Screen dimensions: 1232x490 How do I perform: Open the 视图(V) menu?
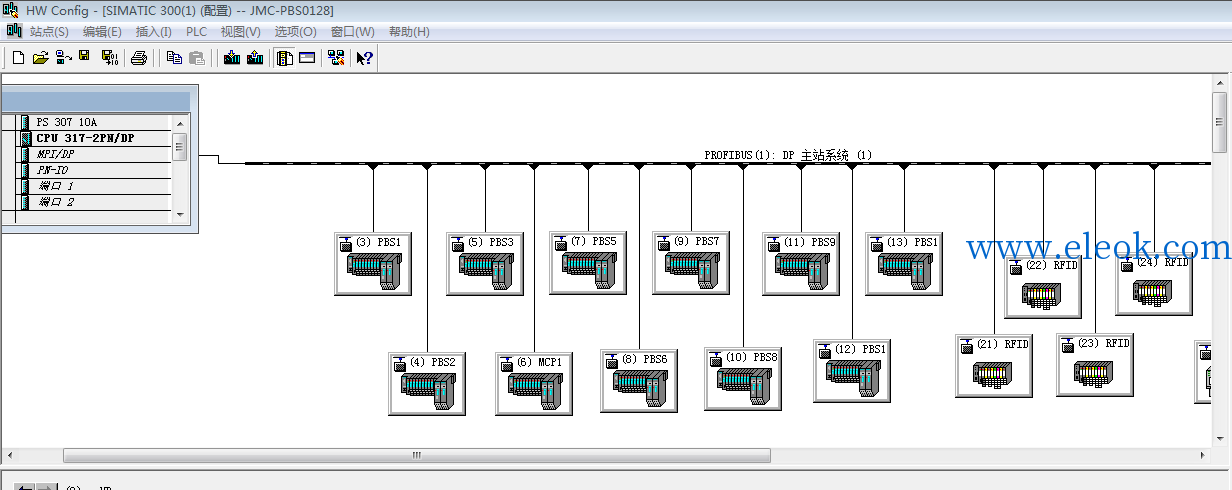pos(240,32)
